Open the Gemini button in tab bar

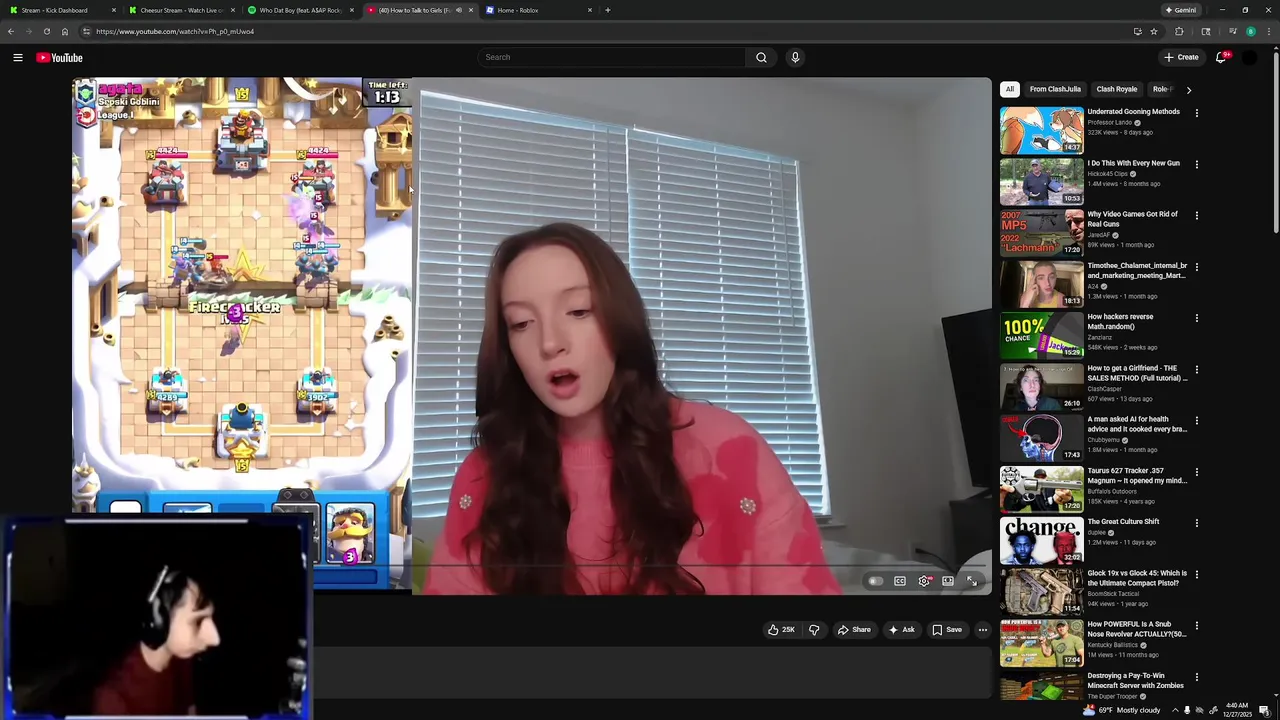tap(1180, 10)
